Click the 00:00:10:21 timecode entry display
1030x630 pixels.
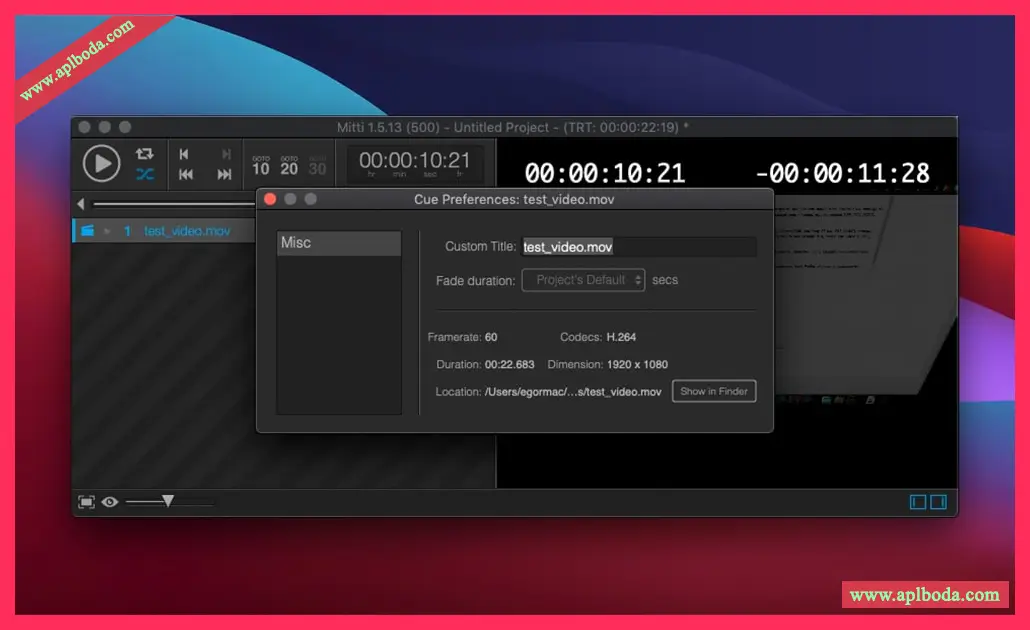pos(414,162)
